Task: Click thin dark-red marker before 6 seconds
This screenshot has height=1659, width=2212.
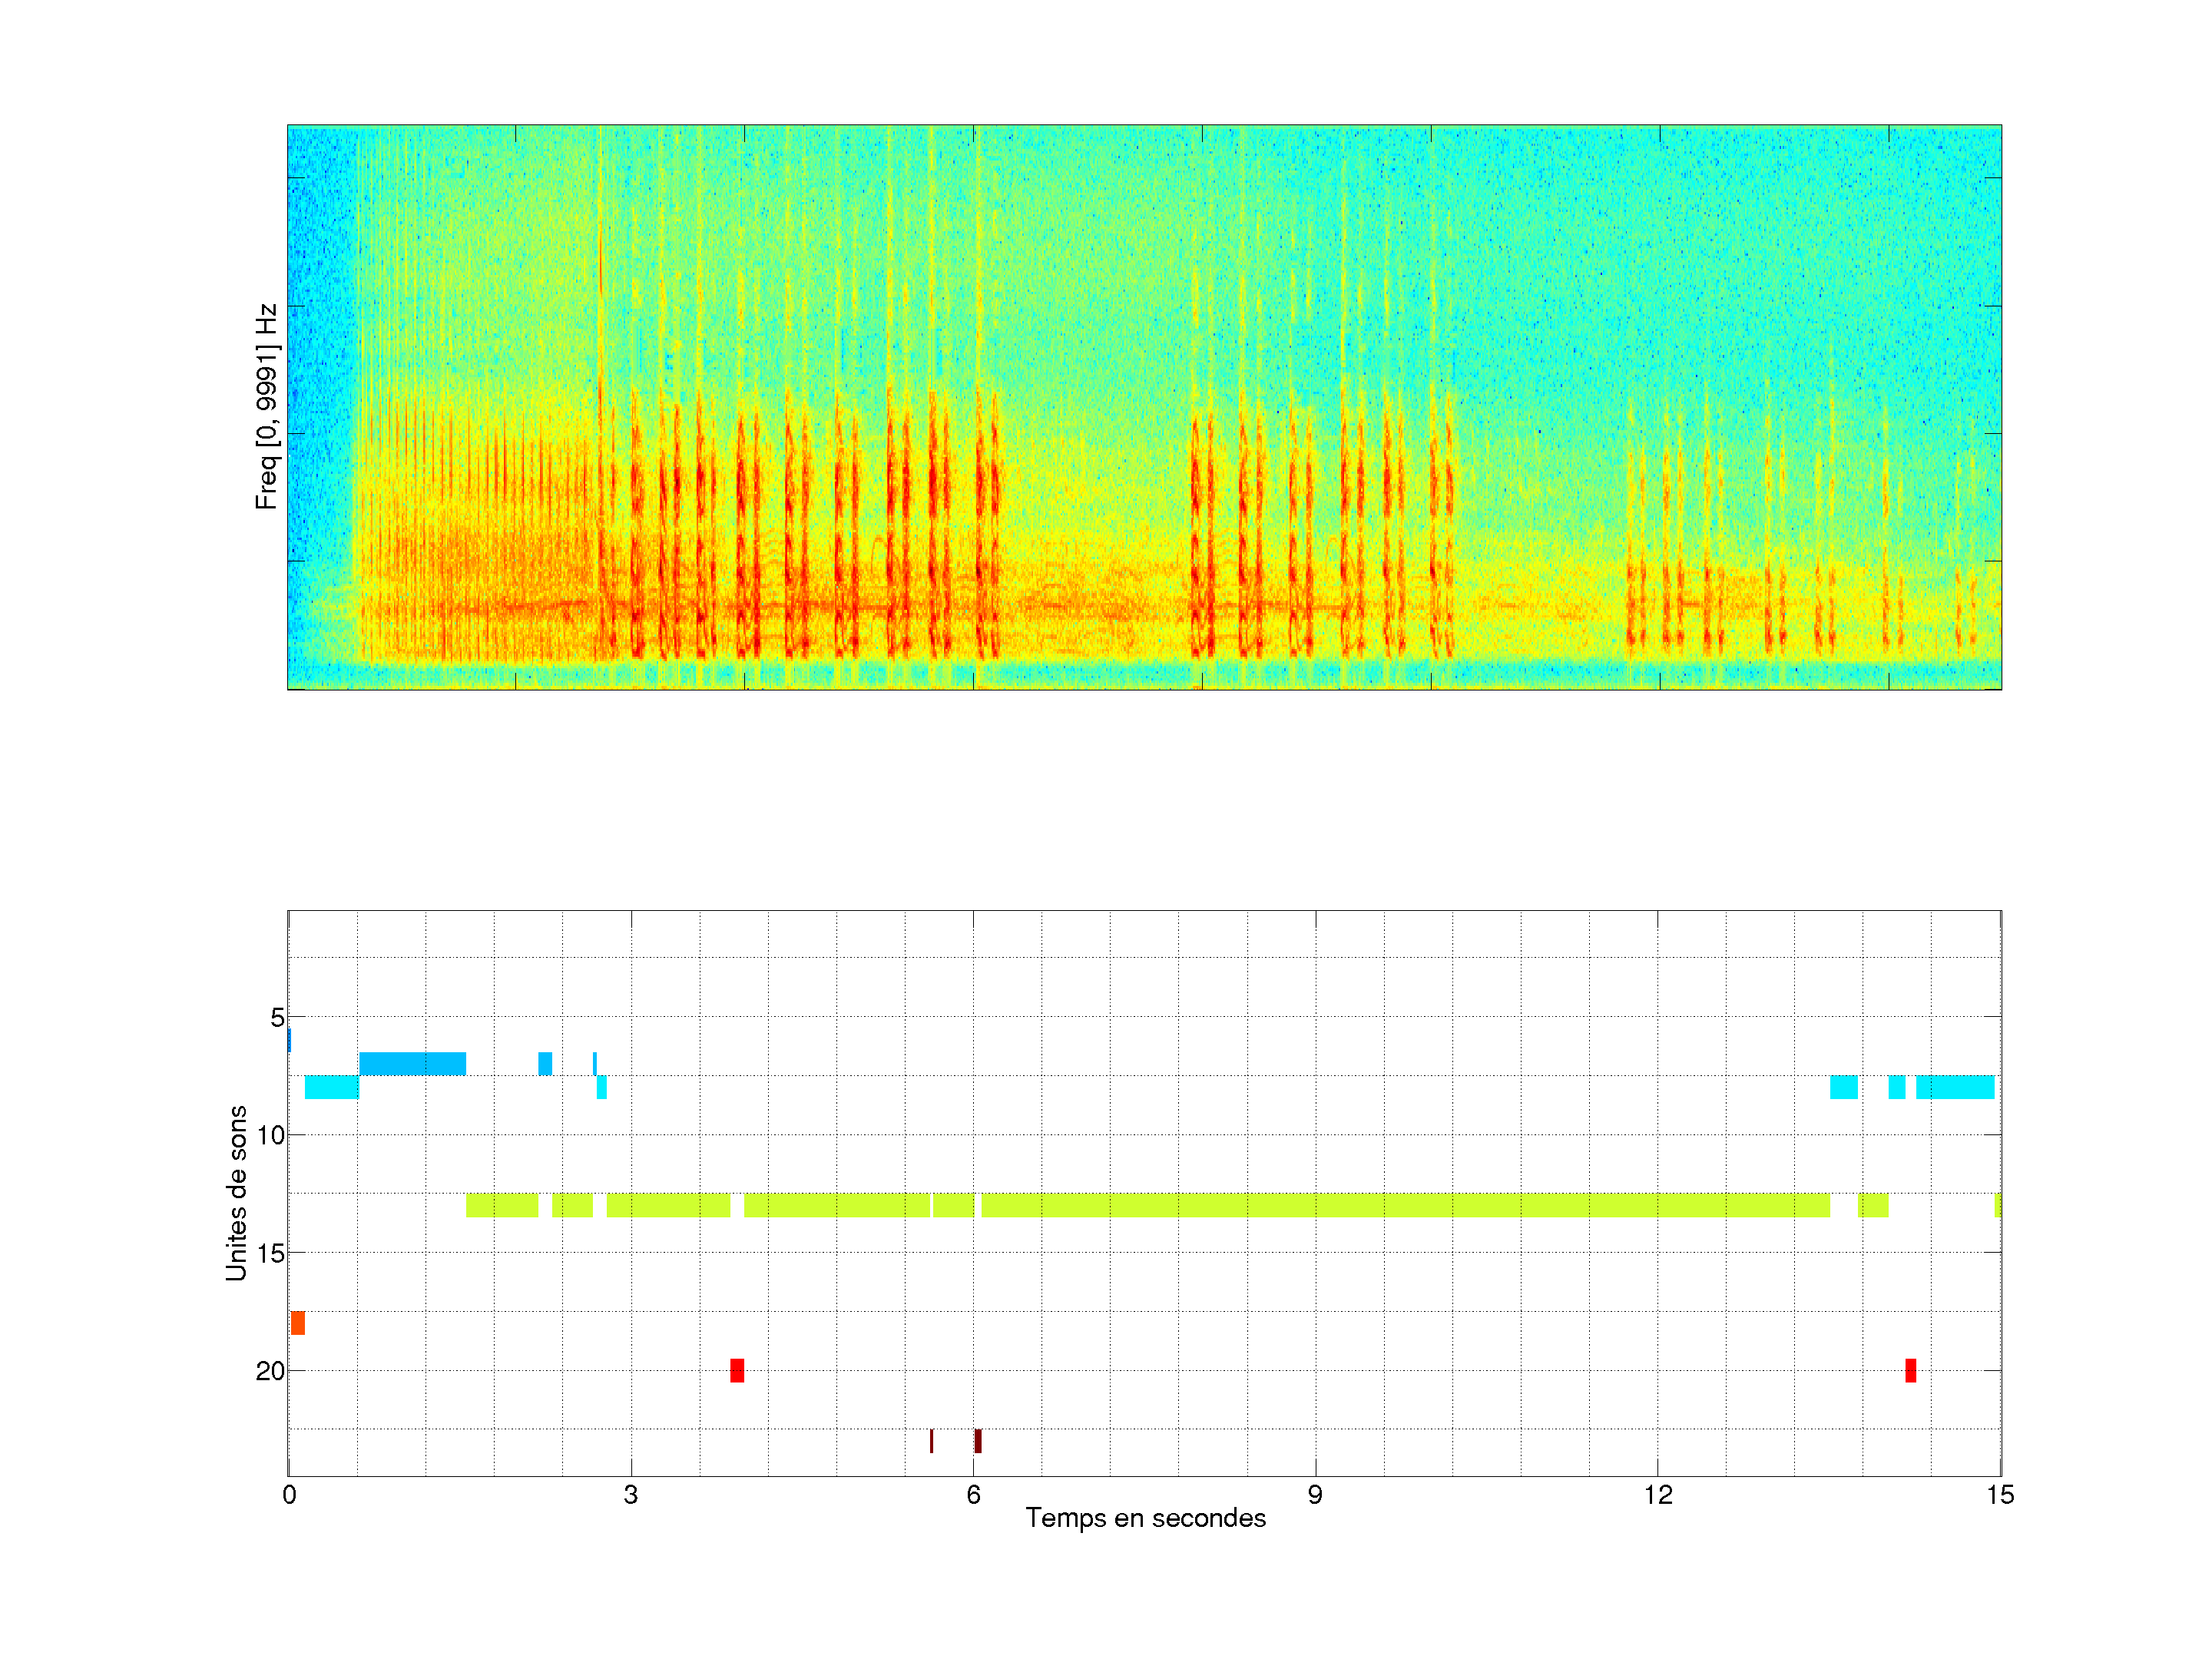Action: tap(931, 1441)
